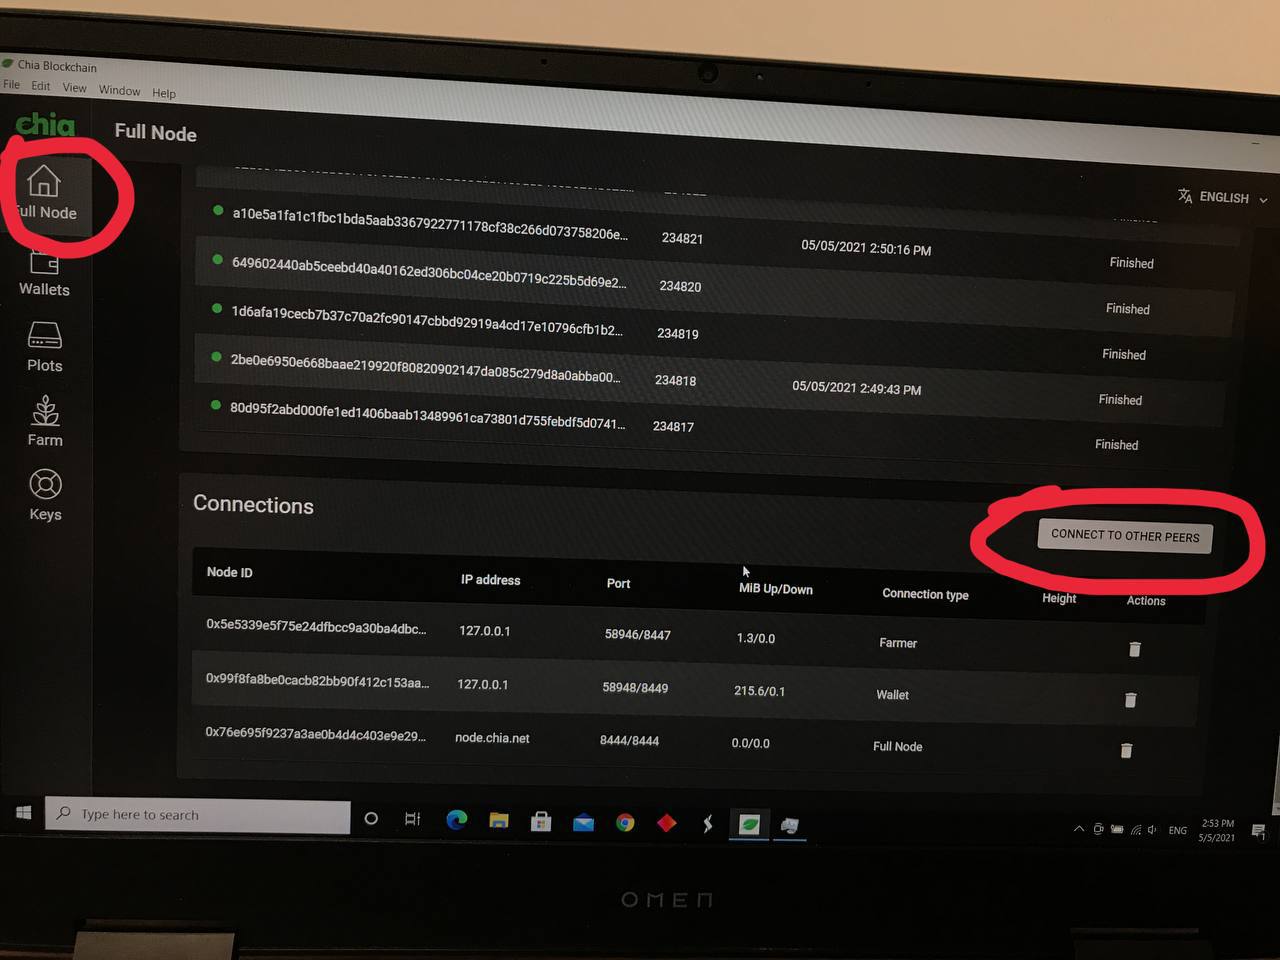The height and width of the screenshot is (960, 1280).
Task: Launch Microsoft Edge from taskbar
Action: click(x=457, y=820)
